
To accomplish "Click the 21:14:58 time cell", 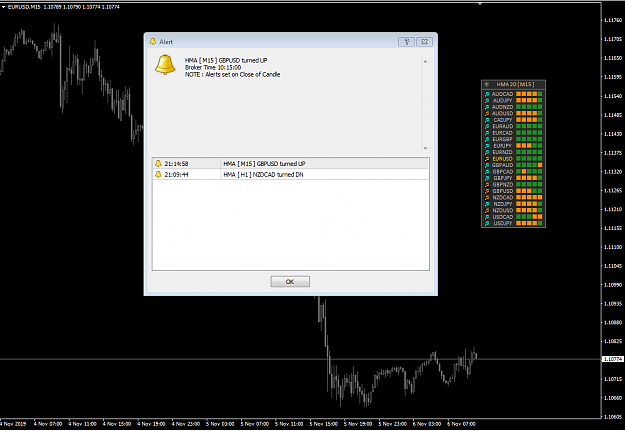I will [176, 163].
